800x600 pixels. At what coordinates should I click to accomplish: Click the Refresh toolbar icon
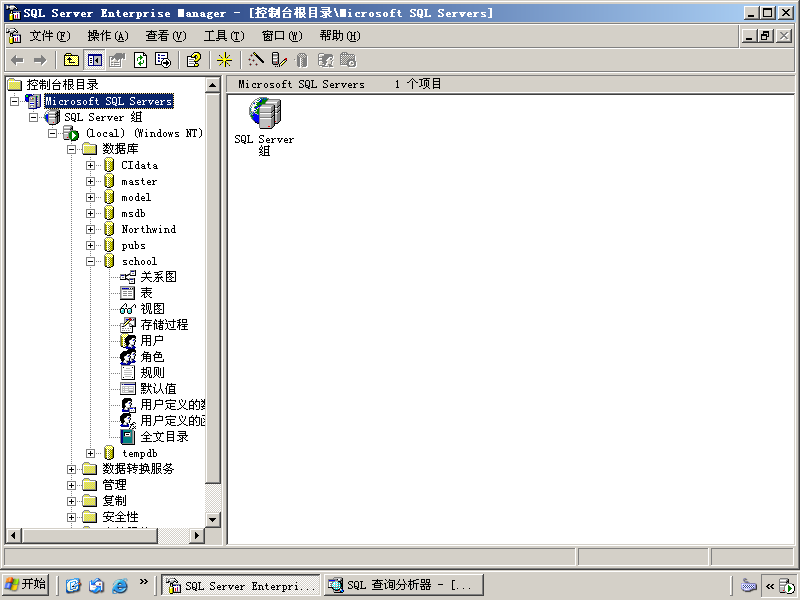140,60
